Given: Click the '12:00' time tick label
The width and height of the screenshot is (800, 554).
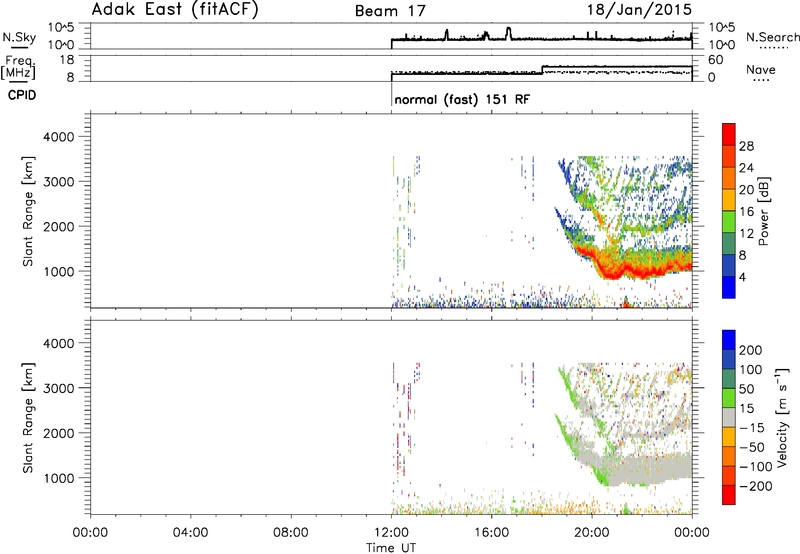Looking at the screenshot, I should [x=391, y=533].
